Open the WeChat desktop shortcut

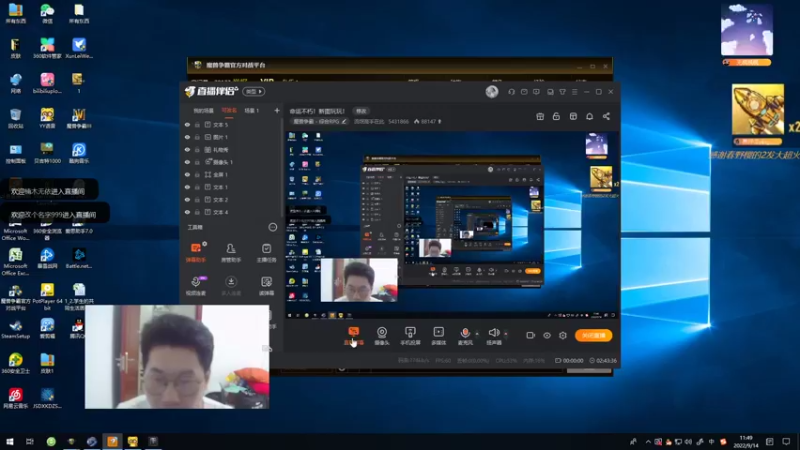click(47, 14)
